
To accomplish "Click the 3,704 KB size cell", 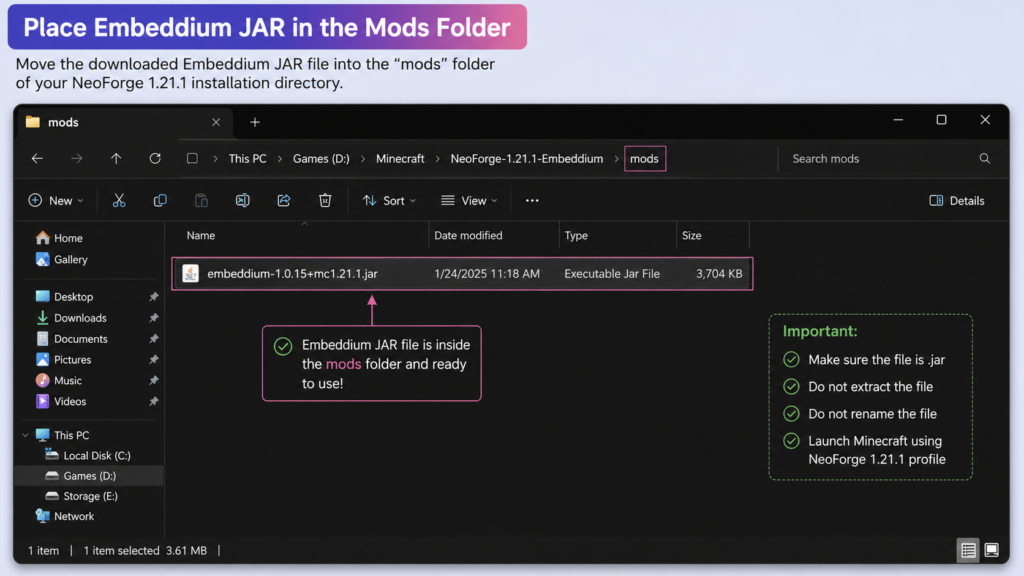I will 719,274.
